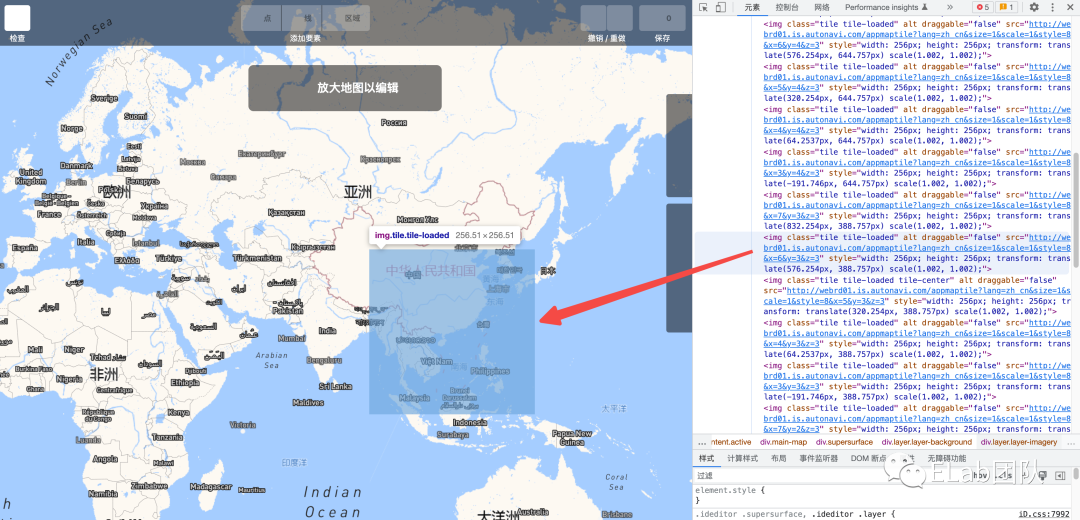Viewport: 1080px width, 520px height.
Task: Open DevTools settings gear
Action: 1033,7
